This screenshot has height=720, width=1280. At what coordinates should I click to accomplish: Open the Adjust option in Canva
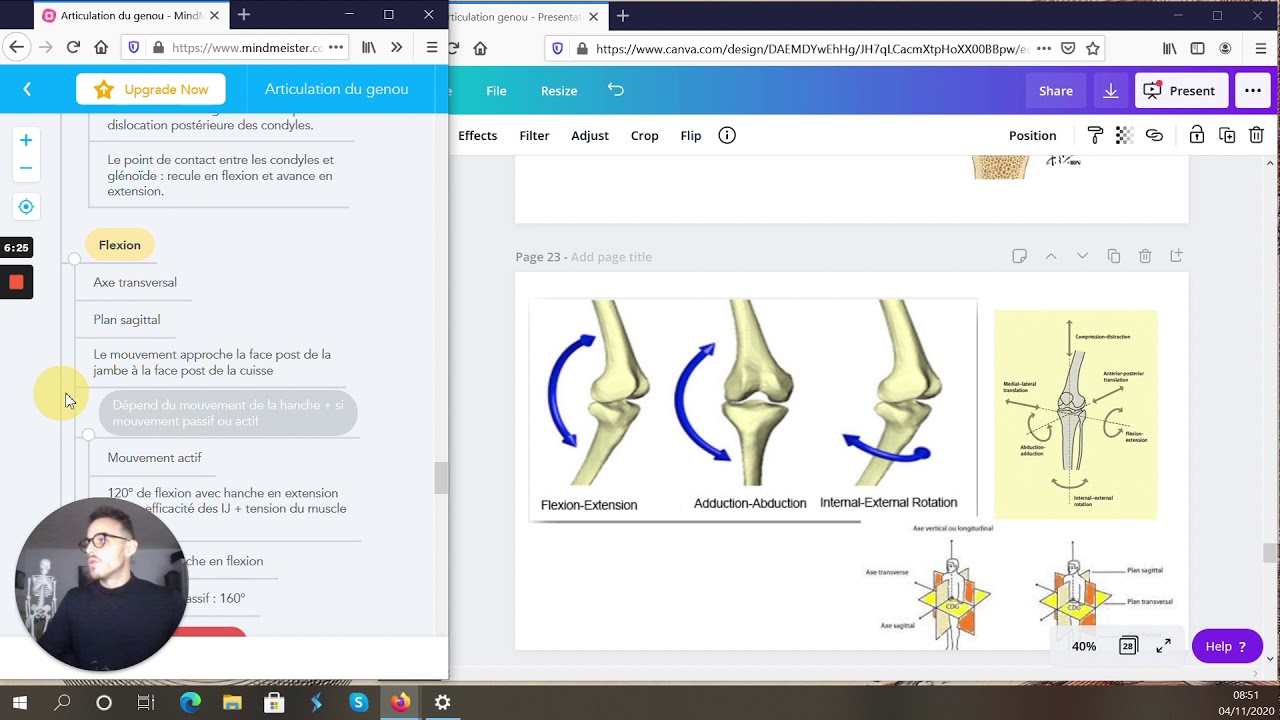pos(590,135)
